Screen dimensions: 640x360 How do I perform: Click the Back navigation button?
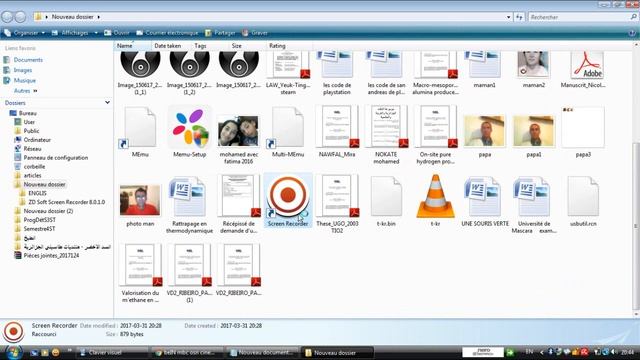7,17
